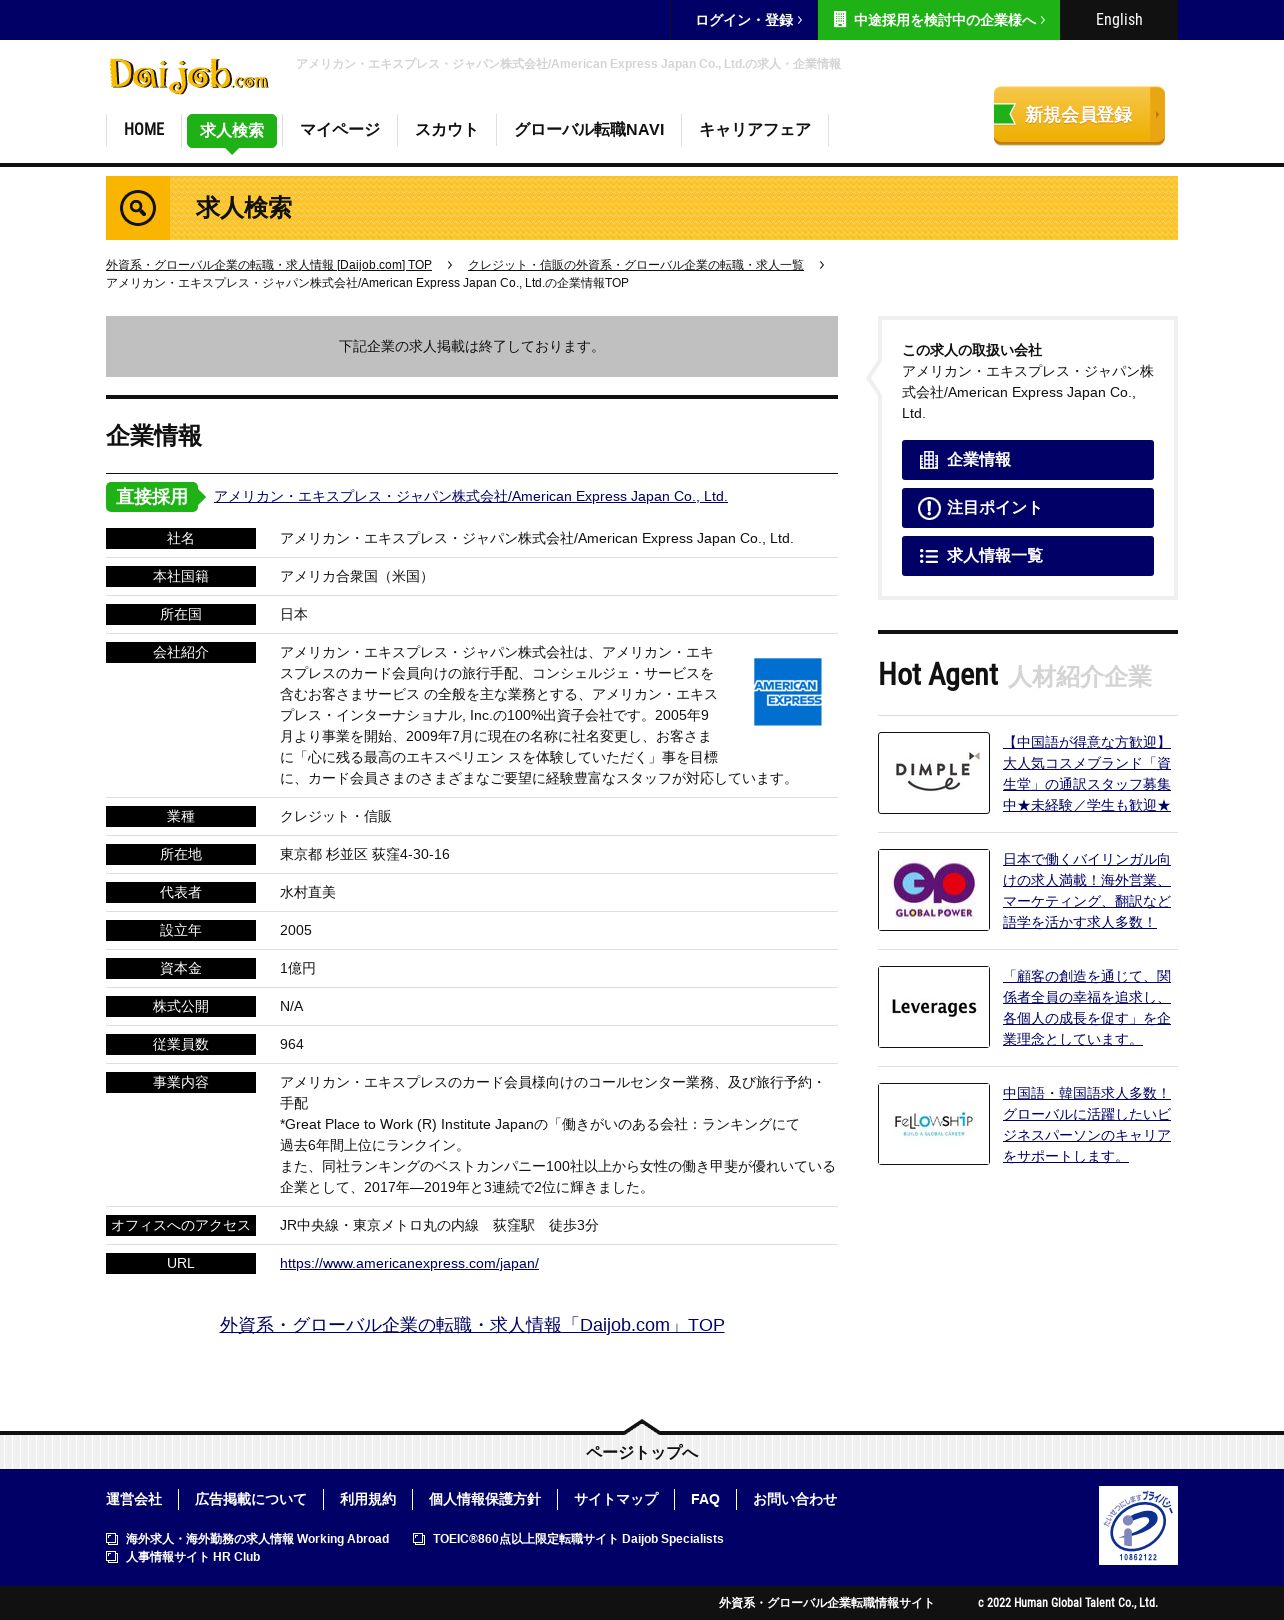
Task: Click the address 東京都 杉並区 荻窪4-30-16
Action: click(x=365, y=854)
